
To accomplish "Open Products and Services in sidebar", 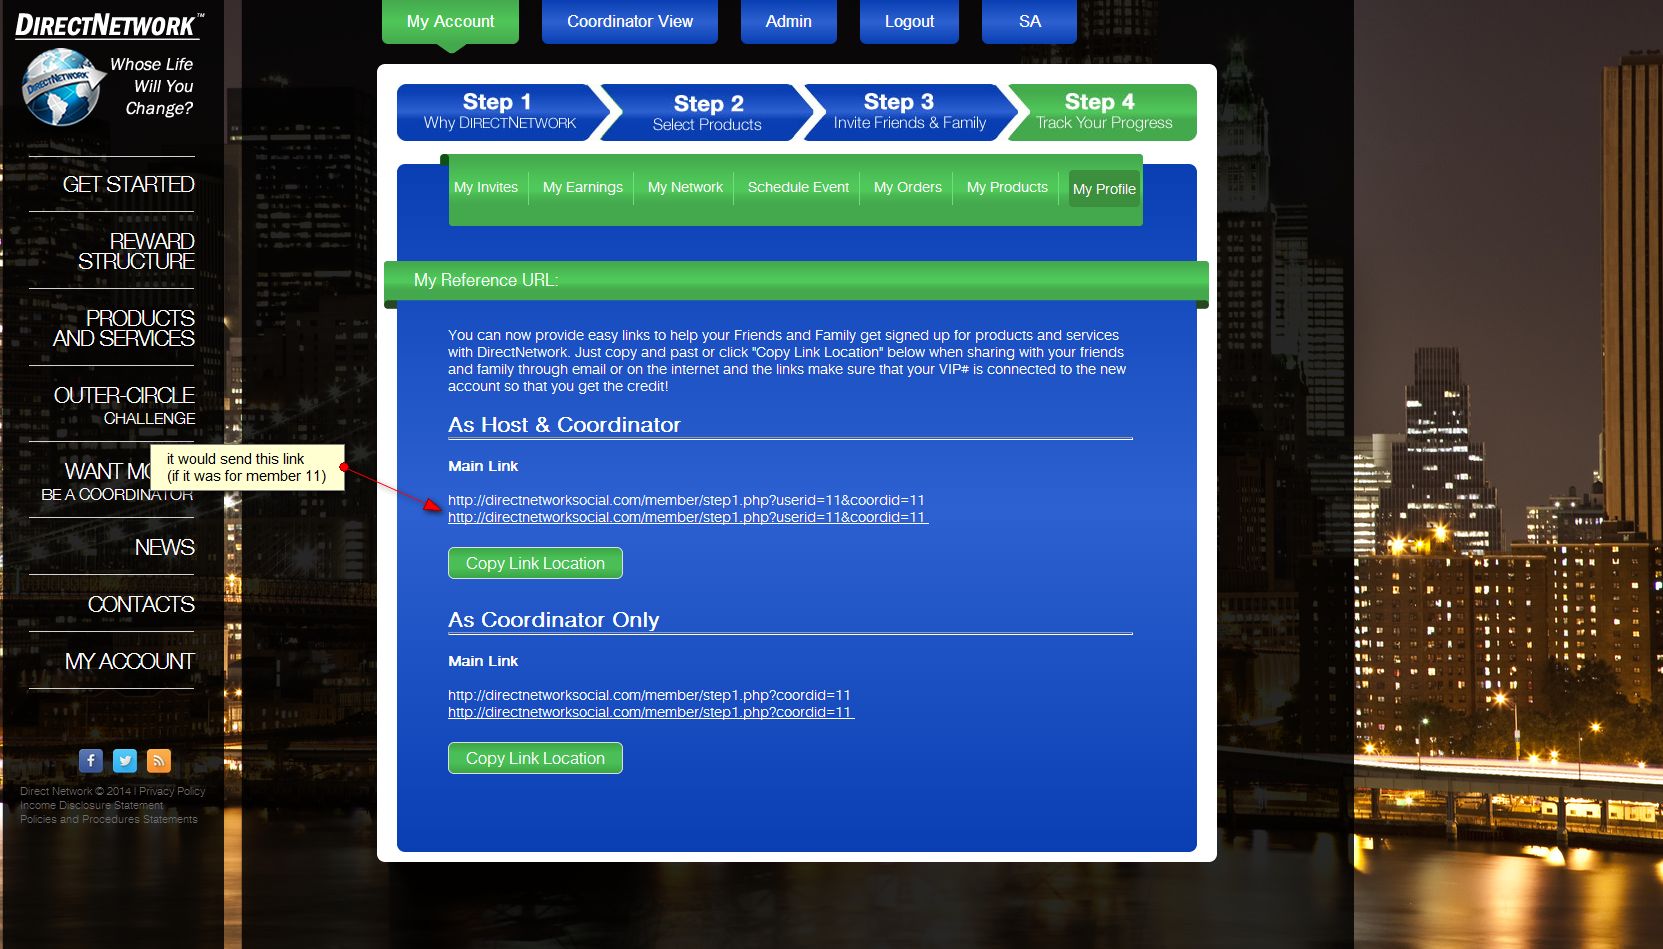I will point(124,328).
